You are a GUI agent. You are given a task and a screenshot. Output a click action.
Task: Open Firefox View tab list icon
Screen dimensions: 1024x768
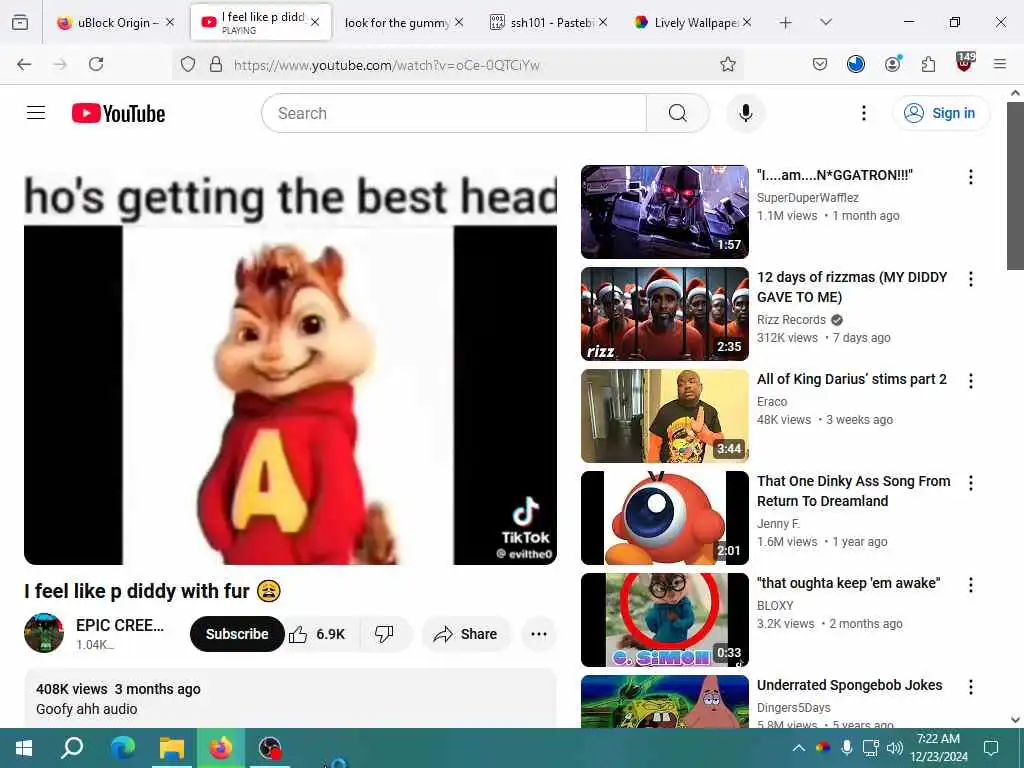coord(20,22)
